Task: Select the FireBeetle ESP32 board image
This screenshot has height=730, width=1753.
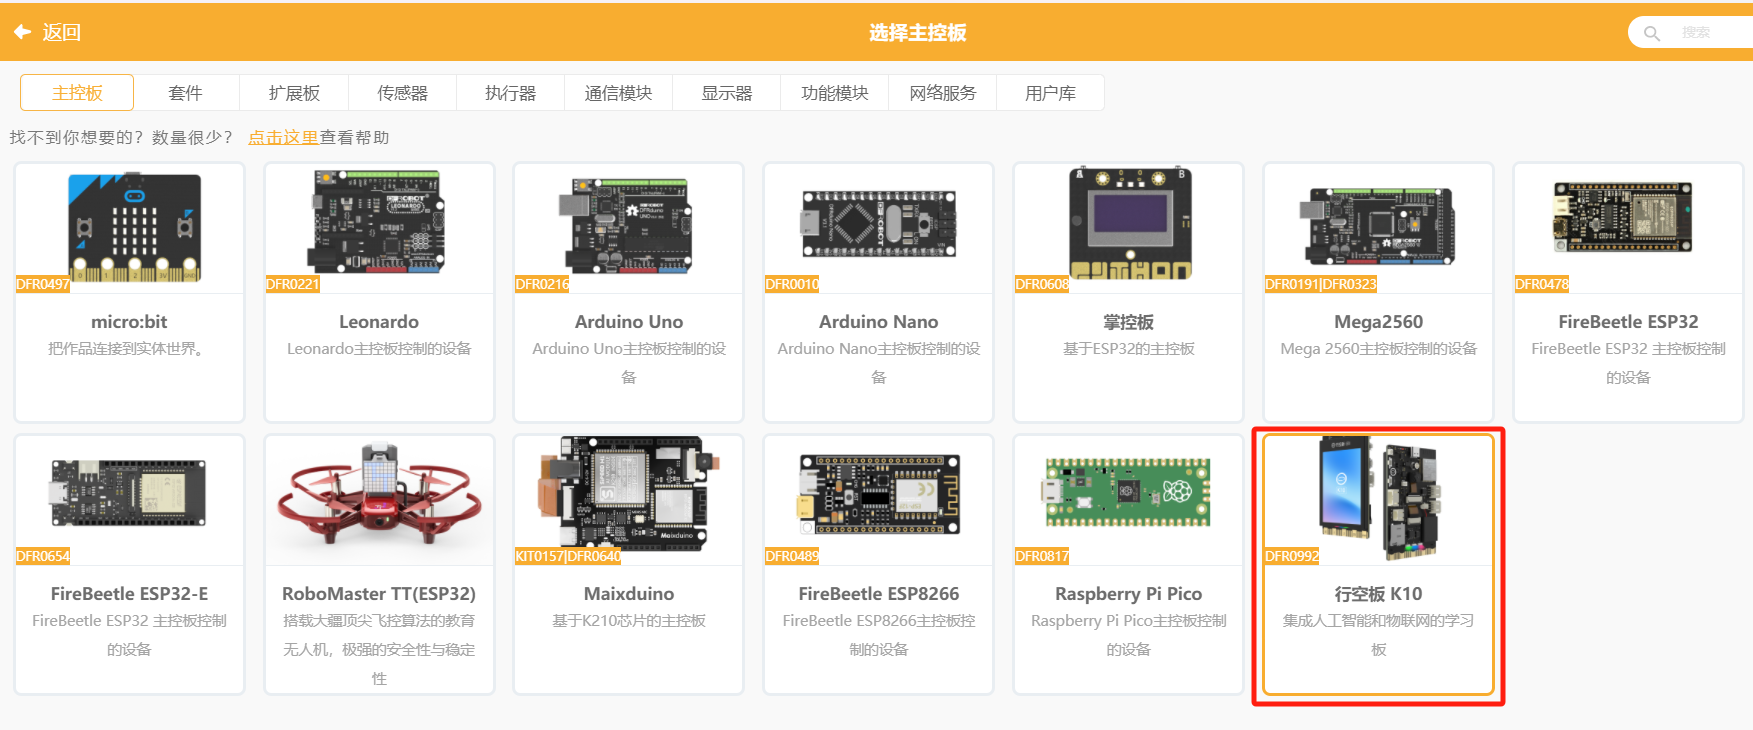Action: pos(1622,217)
